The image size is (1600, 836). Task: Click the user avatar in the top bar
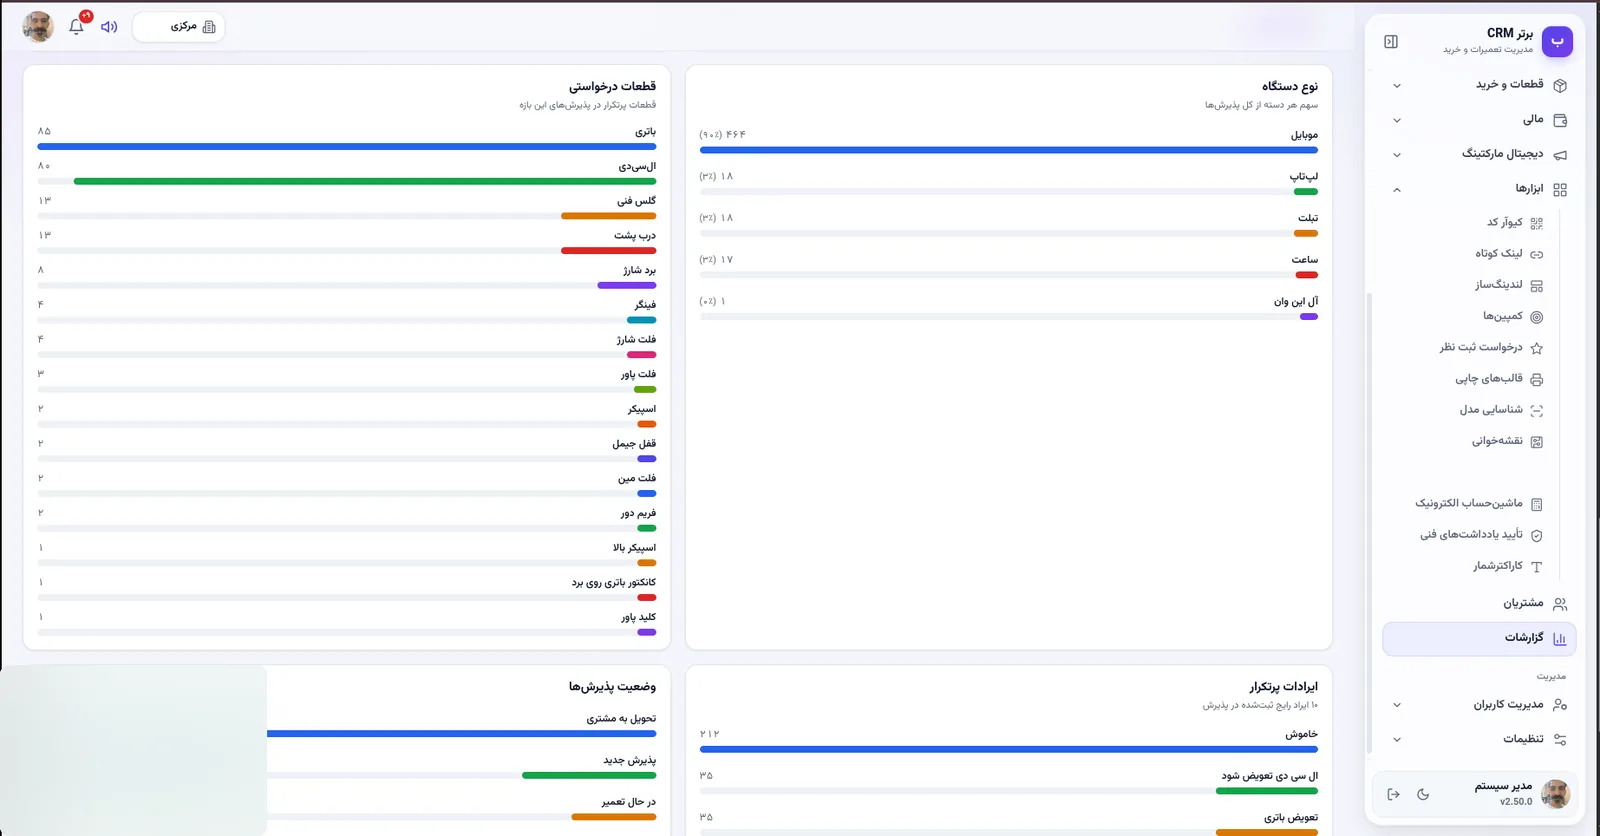coord(38,27)
